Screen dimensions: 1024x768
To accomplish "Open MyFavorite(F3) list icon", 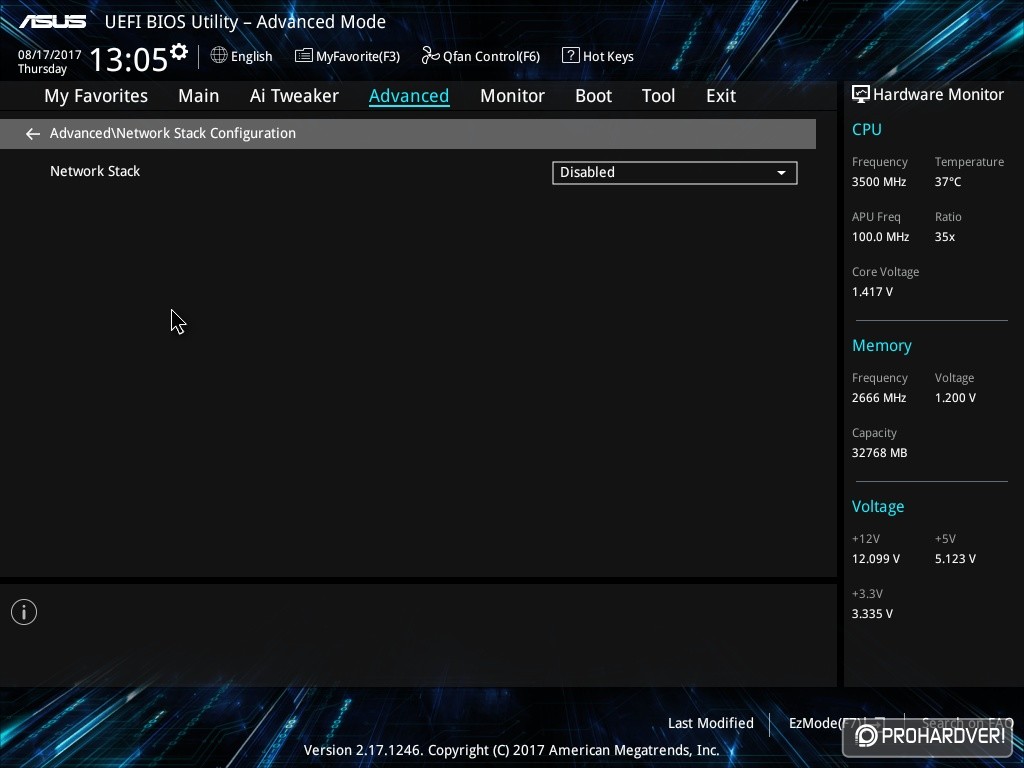I will click(304, 56).
